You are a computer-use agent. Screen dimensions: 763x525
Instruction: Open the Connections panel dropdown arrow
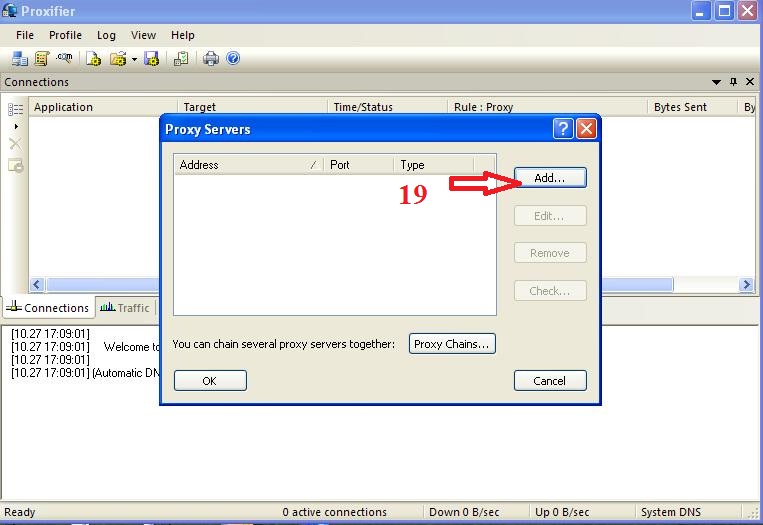click(716, 82)
